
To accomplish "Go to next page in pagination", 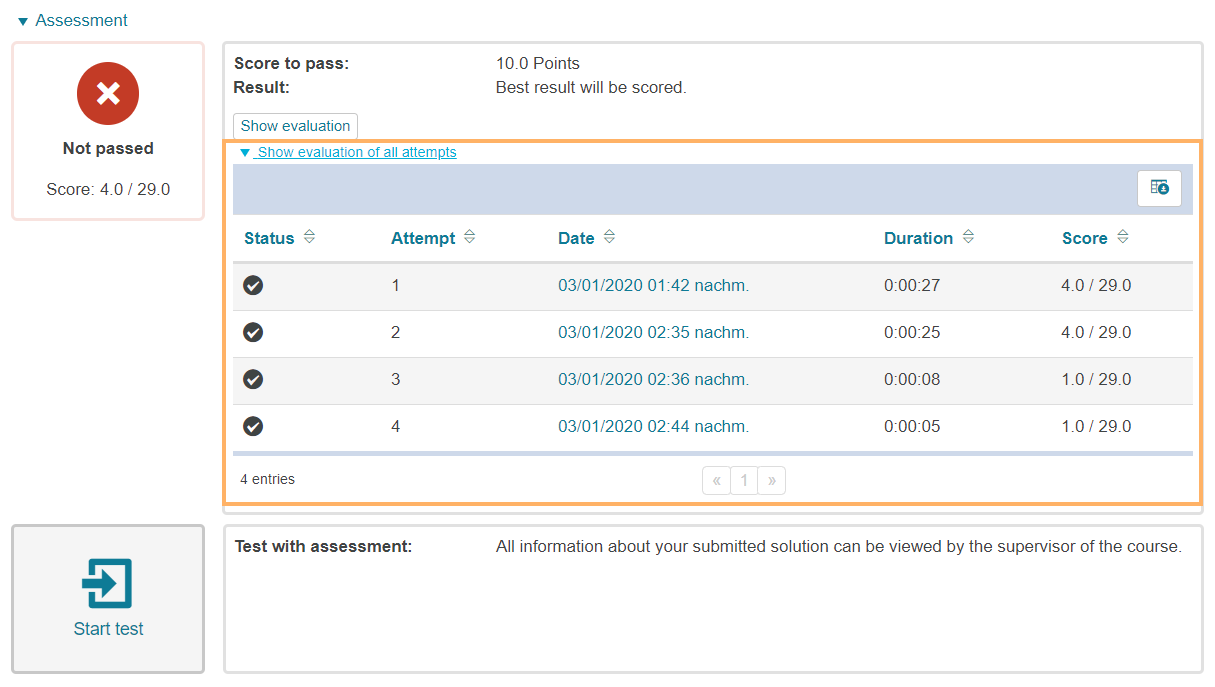I will click(771, 481).
